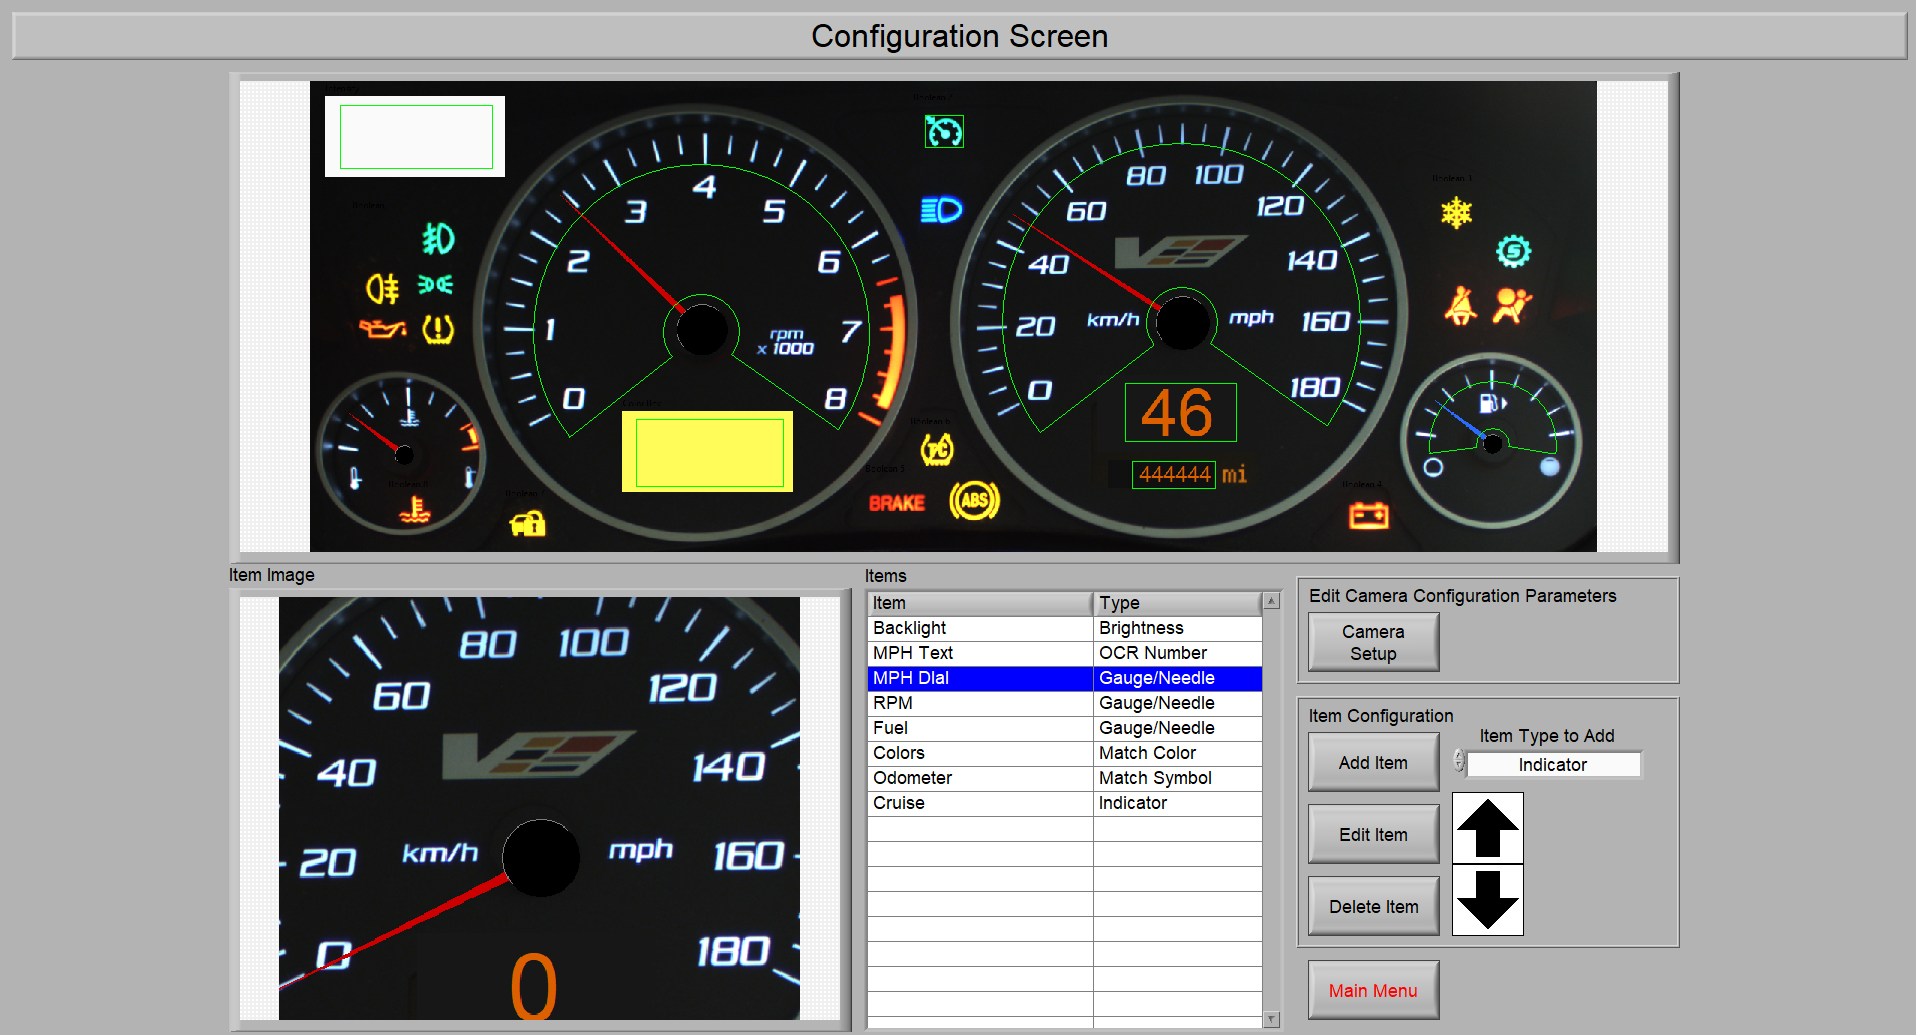Click the fuel gauge needle hub
The image size is (1916, 1035).
pyautogui.click(x=1492, y=443)
